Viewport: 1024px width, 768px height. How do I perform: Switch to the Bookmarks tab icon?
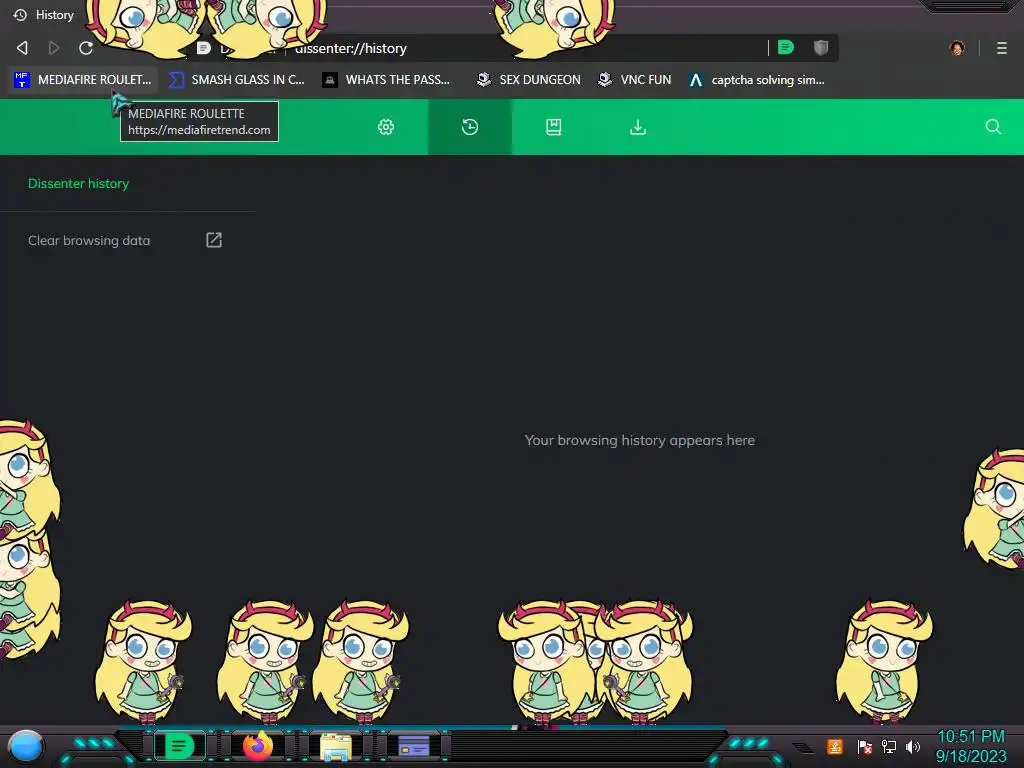tap(554, 127)
